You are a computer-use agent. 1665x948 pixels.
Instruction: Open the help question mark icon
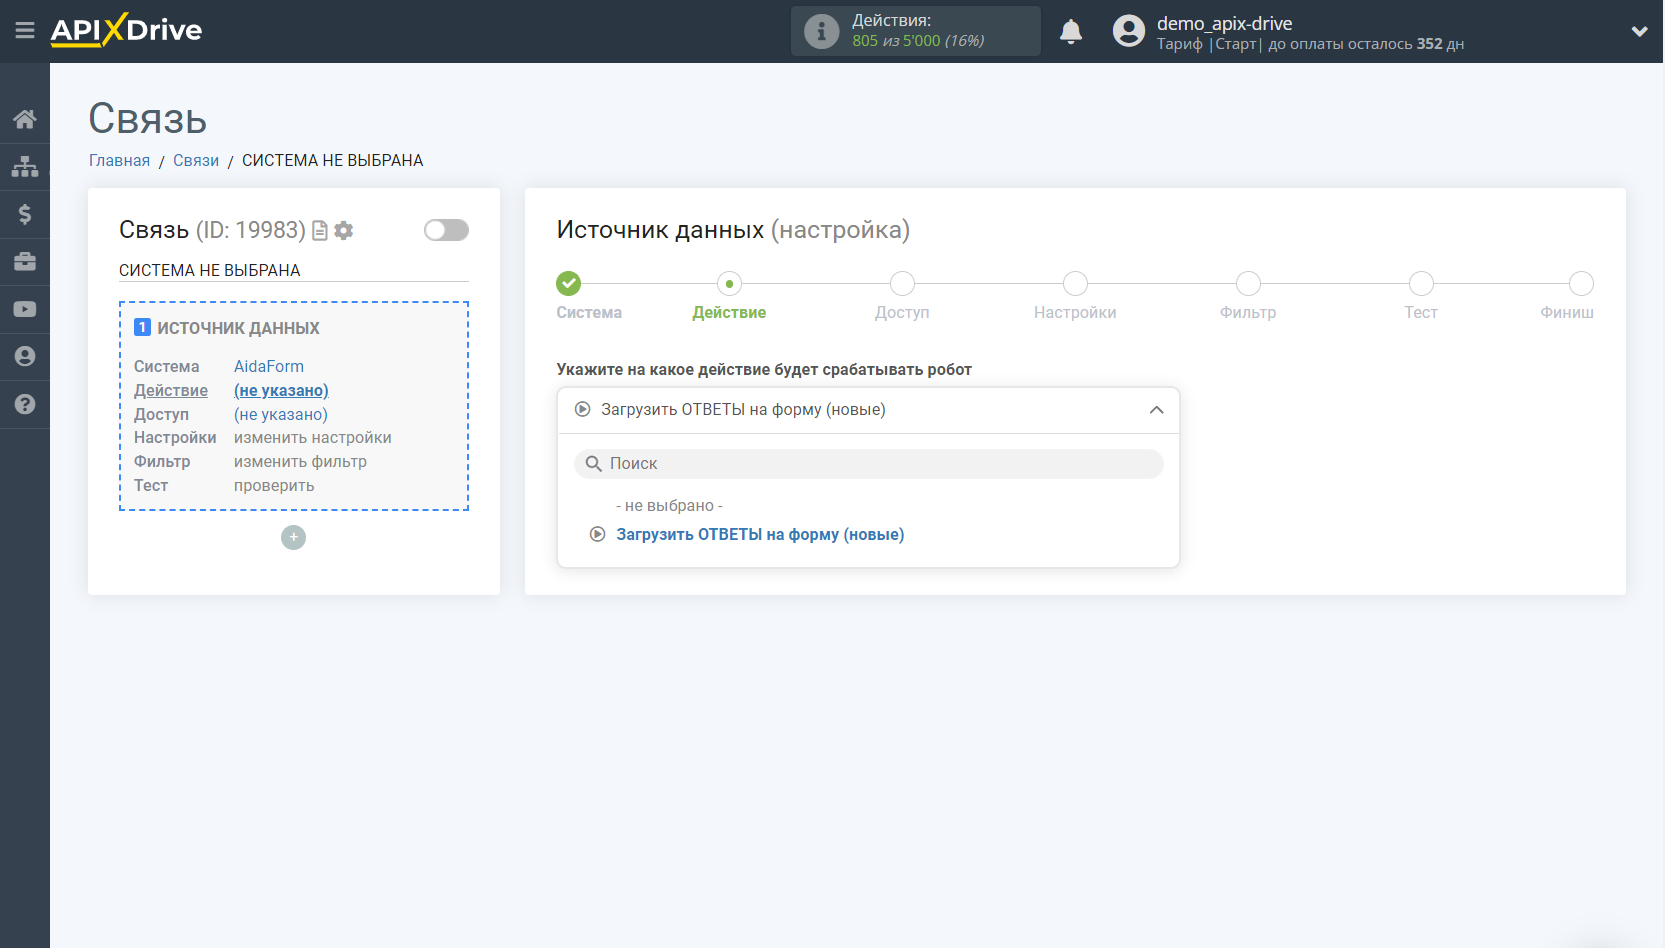point(25,404)
